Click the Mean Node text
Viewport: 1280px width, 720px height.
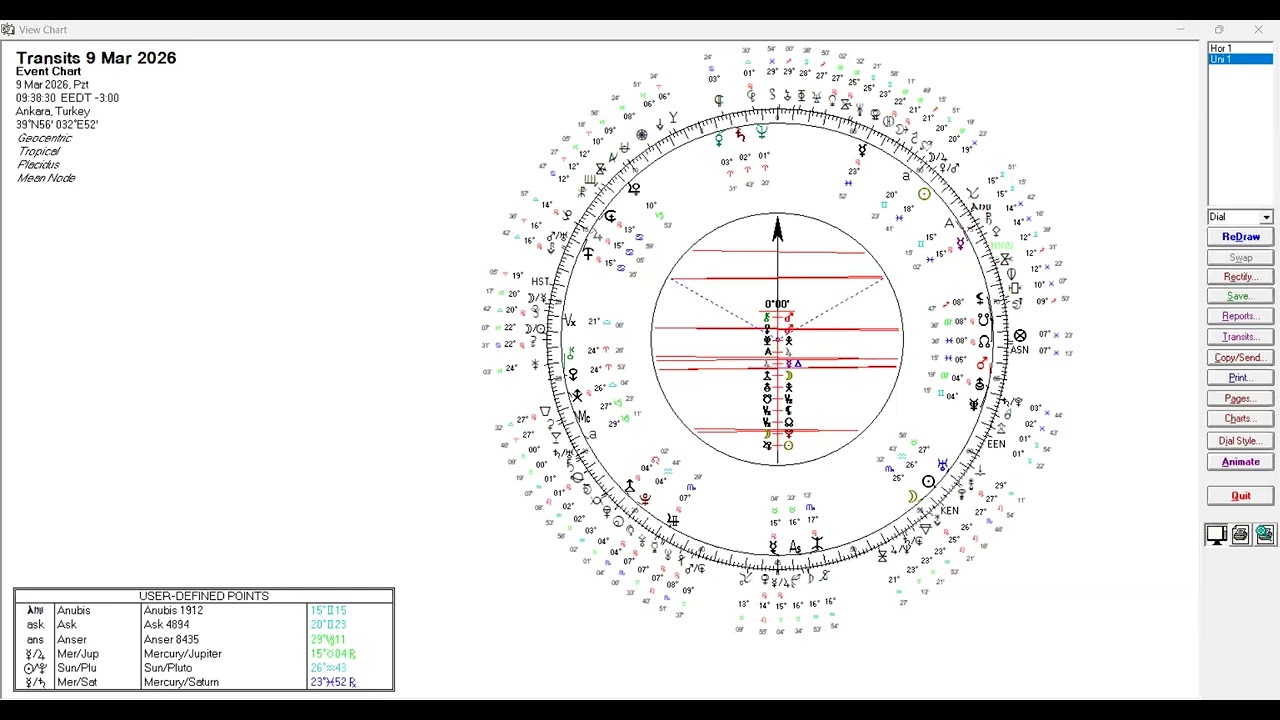[46, 178]
